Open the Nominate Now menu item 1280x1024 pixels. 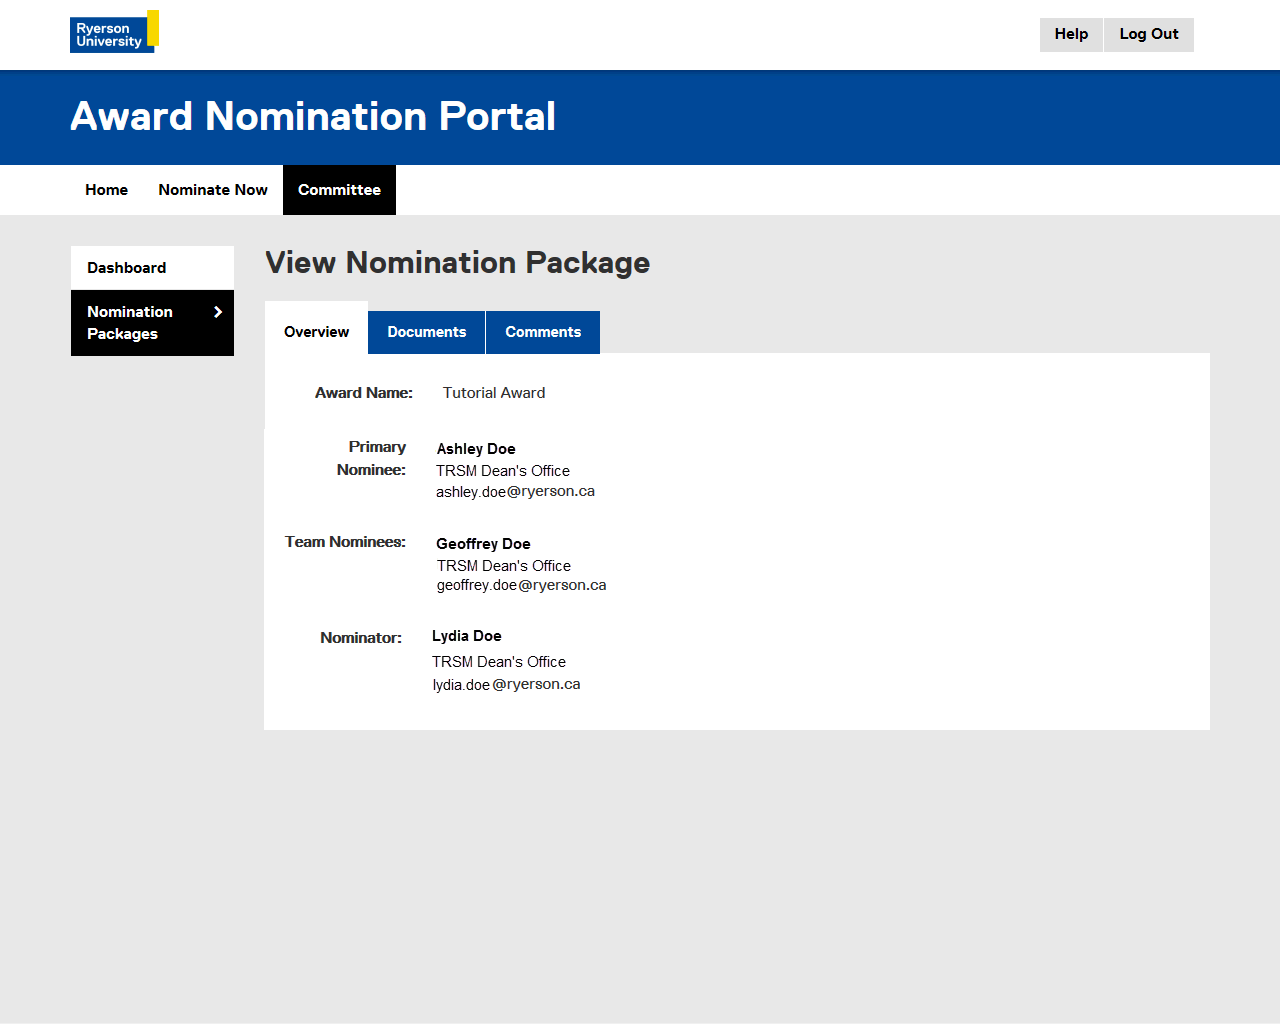213,190
